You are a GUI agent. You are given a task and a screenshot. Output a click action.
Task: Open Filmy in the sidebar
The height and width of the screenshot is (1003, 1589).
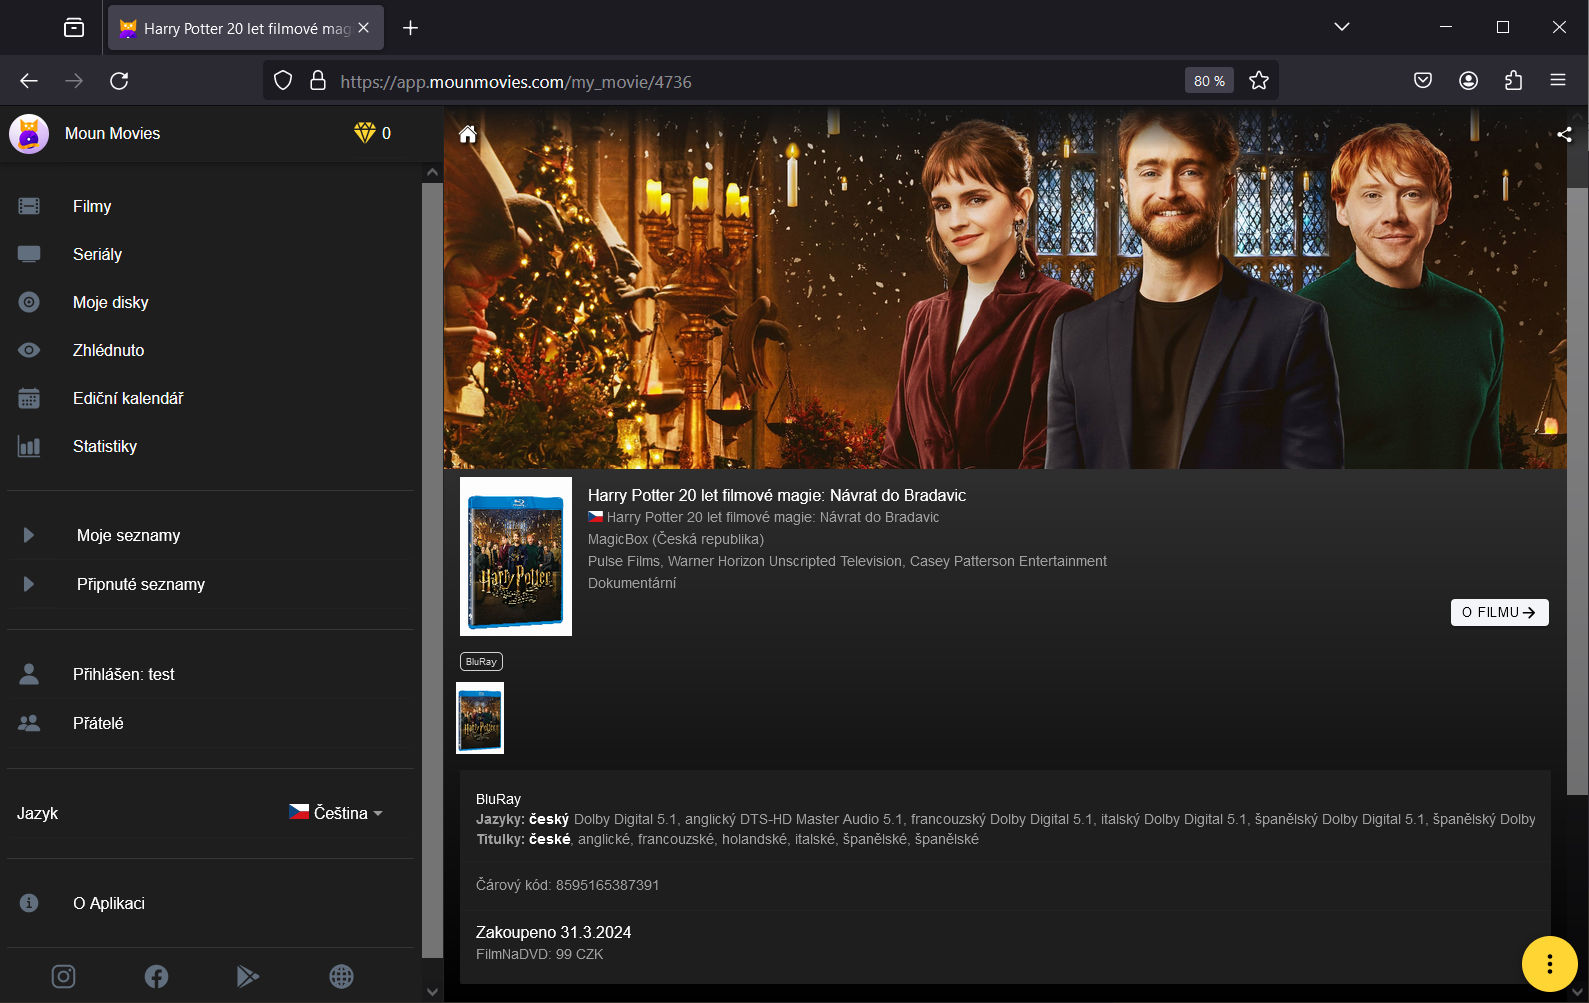click(x=92, y=206)
